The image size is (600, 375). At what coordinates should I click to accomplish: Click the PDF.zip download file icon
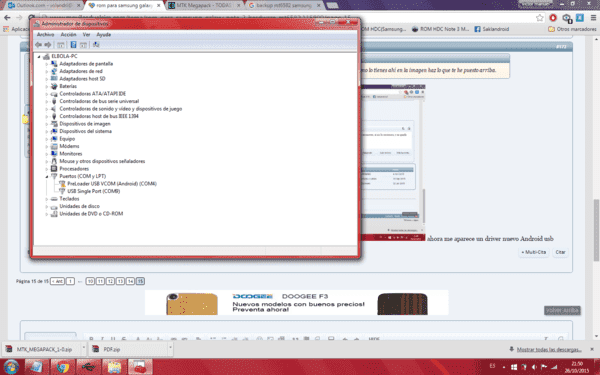[x=96, y=349]
